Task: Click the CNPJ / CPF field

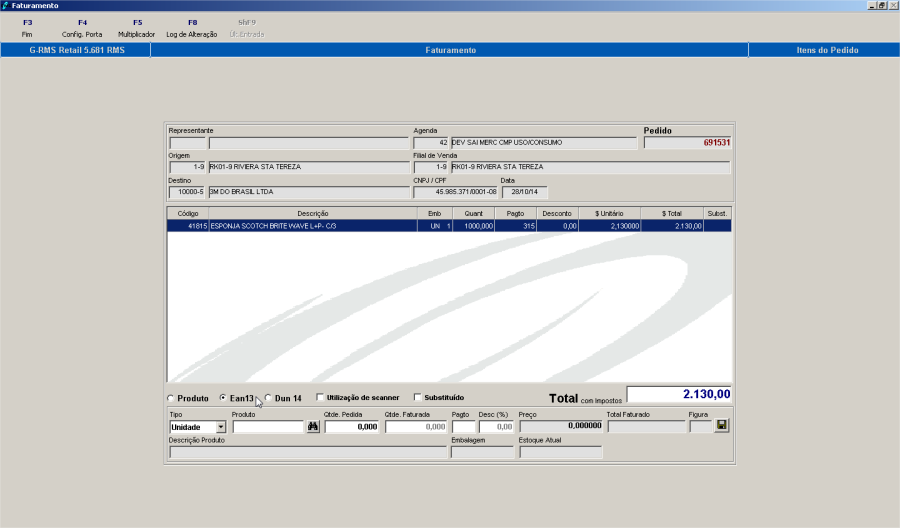Action: point(456,192)
